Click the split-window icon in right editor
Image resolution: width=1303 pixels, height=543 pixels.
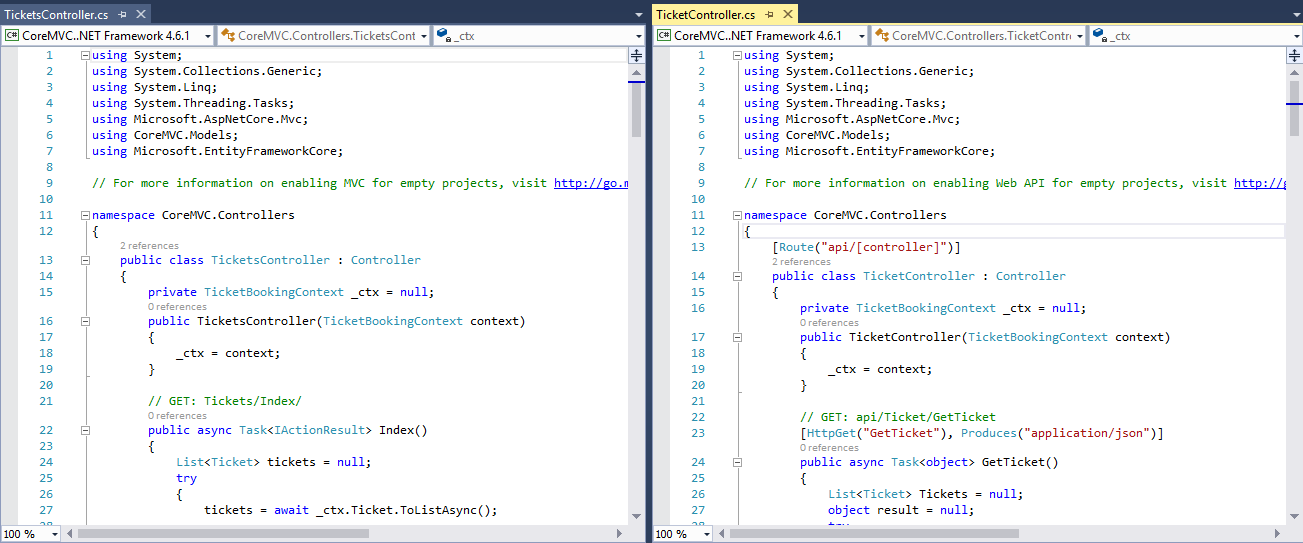[x=1293, y=55]
